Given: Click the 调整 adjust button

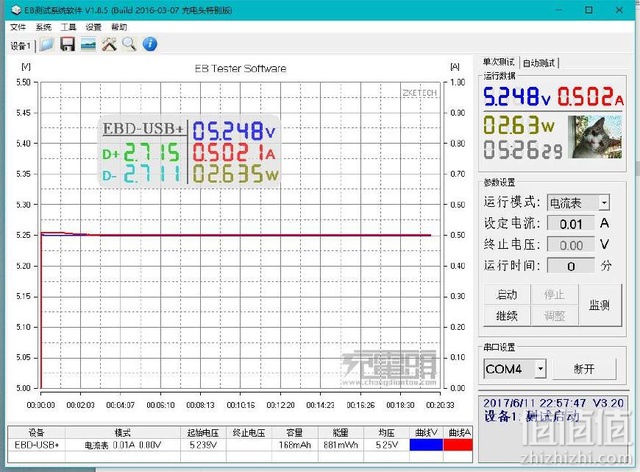Looking at the screenshot, I should point(554,316).
